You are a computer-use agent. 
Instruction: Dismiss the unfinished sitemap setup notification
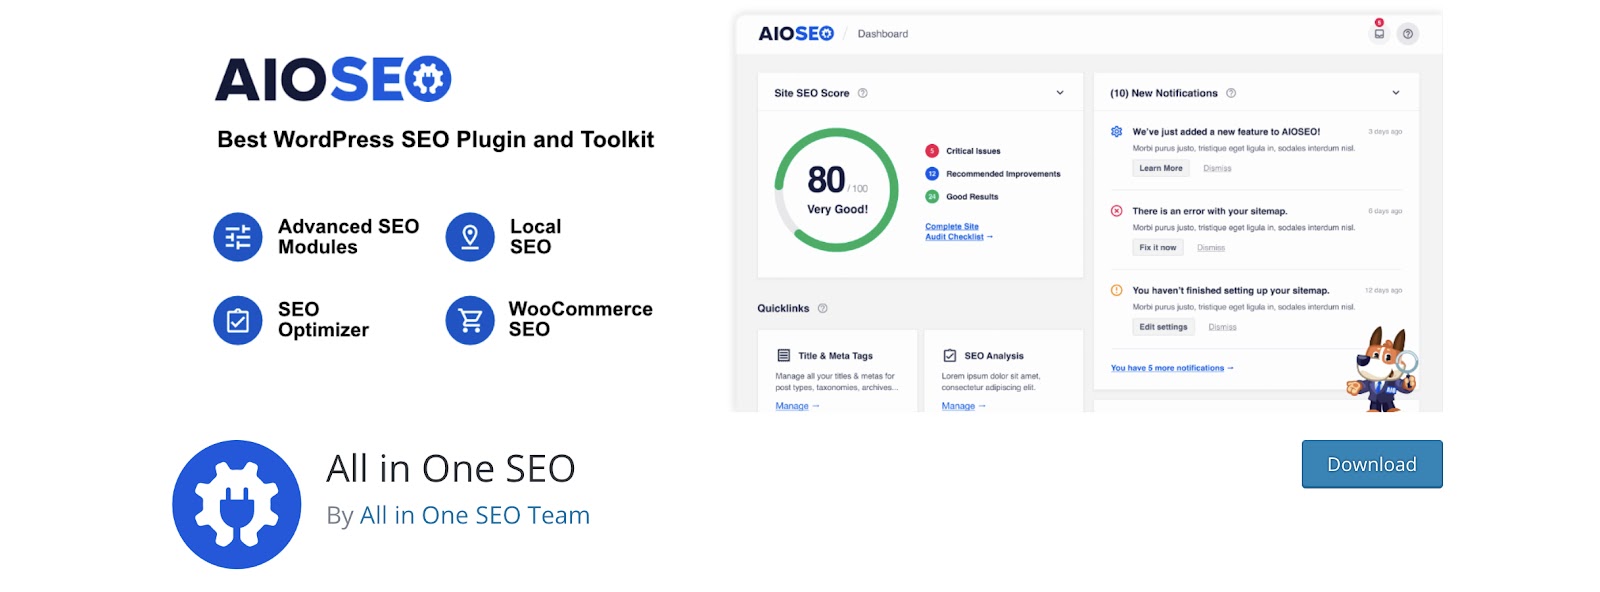point(1222,327)
